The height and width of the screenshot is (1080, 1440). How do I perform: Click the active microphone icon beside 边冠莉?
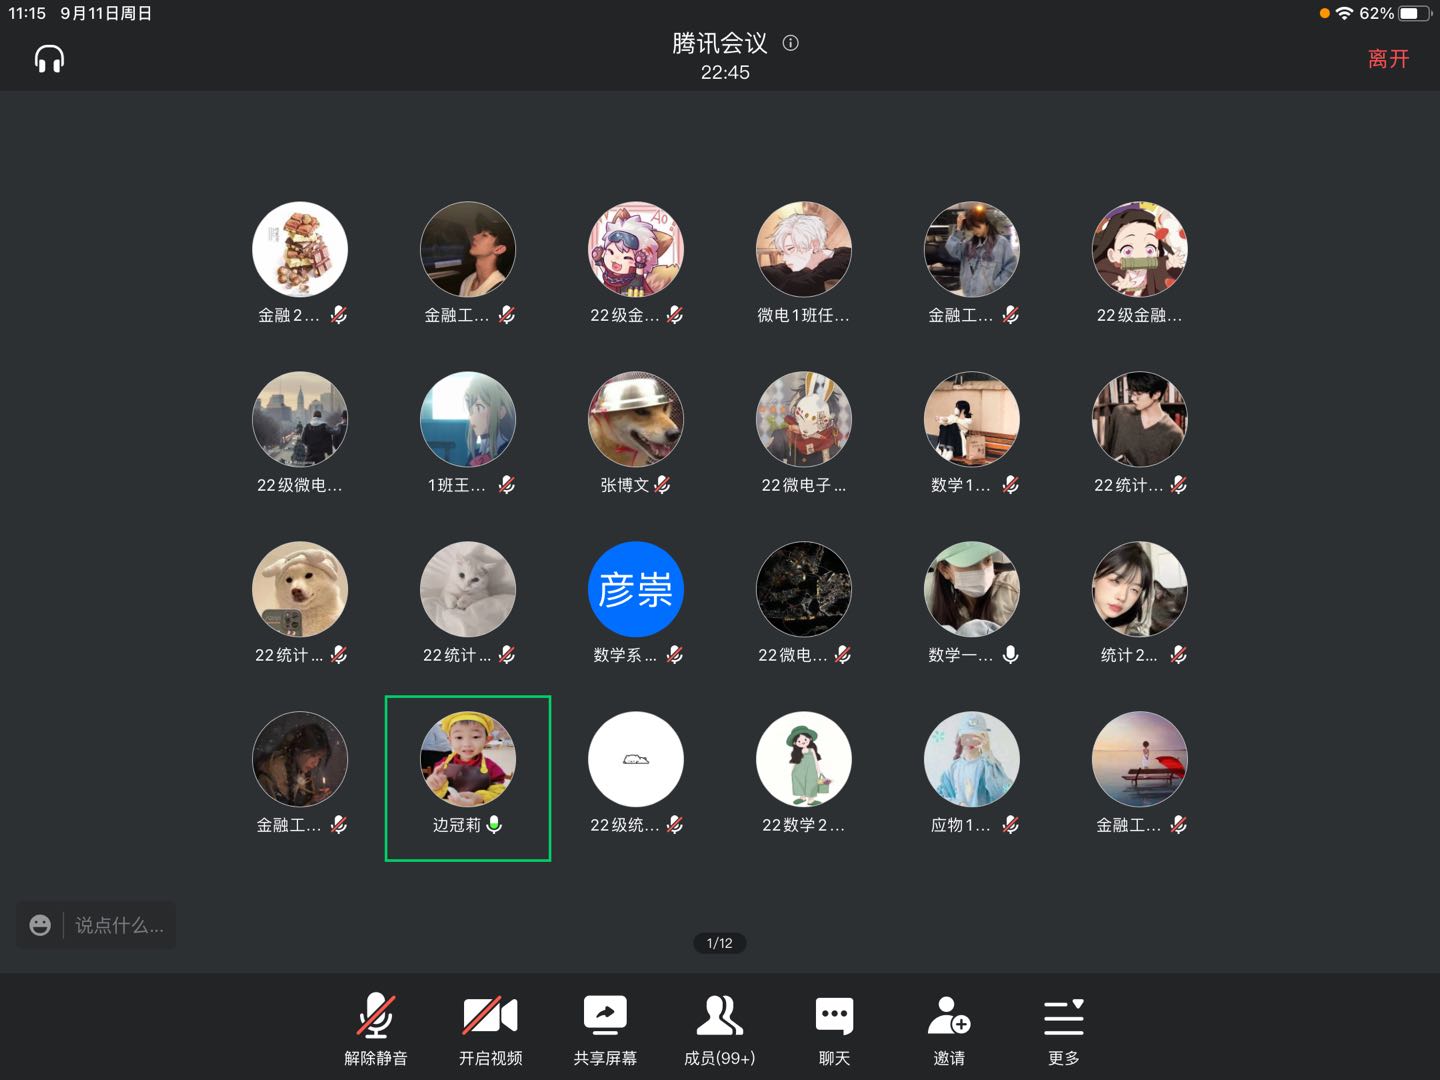[x=494, y=824]
